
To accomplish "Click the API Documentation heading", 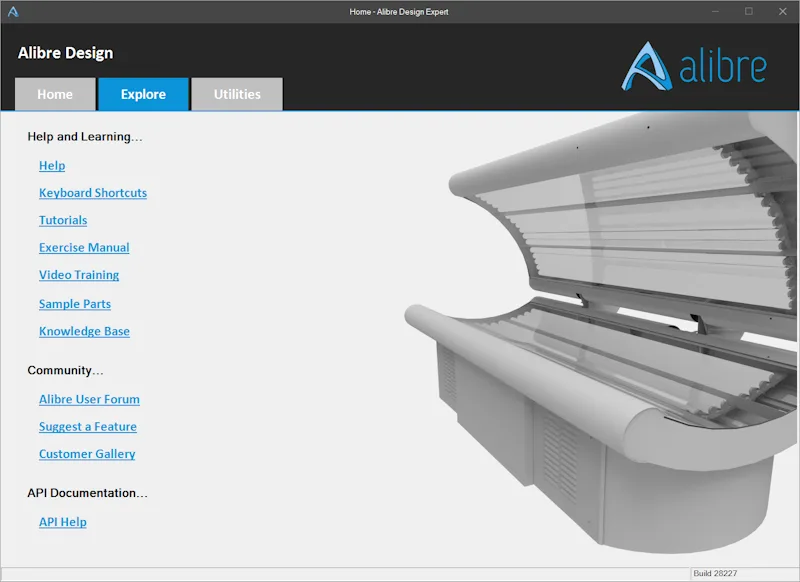I will point(88,493).
